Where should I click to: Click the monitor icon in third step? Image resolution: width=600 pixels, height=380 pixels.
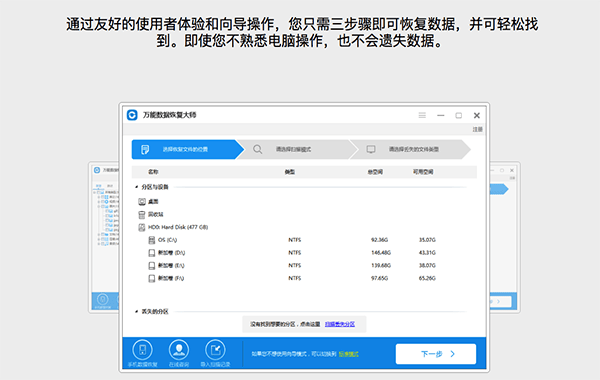coord(371,149)
